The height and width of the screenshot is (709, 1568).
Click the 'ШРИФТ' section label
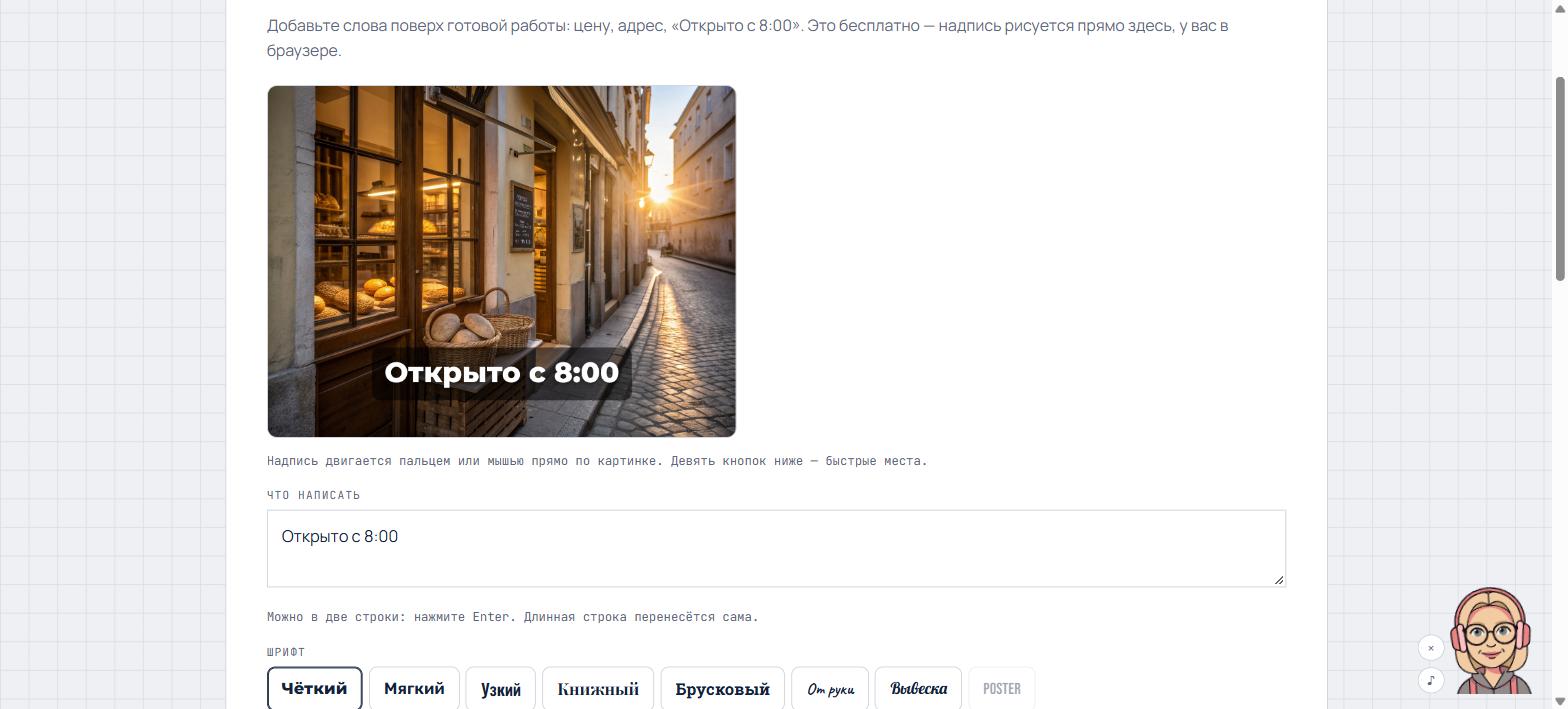(286, 652)
